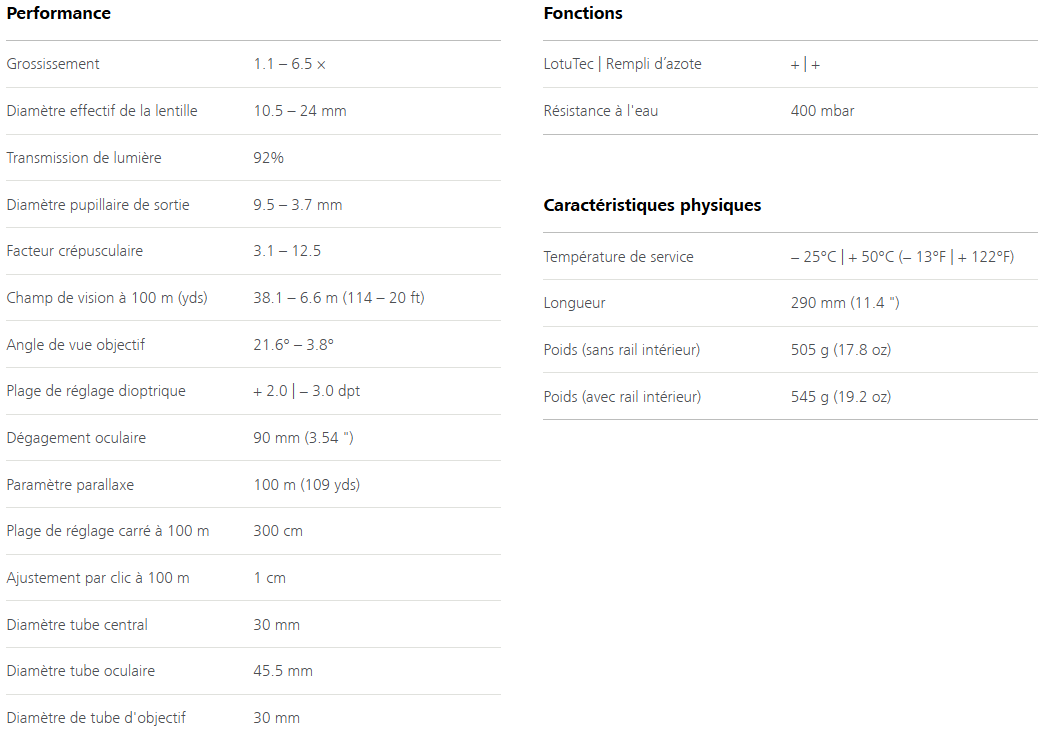Select the Ajustement par clic à 100 m label
The height and width of the screenshot is (731, 1039).
[x=98, y=578]
